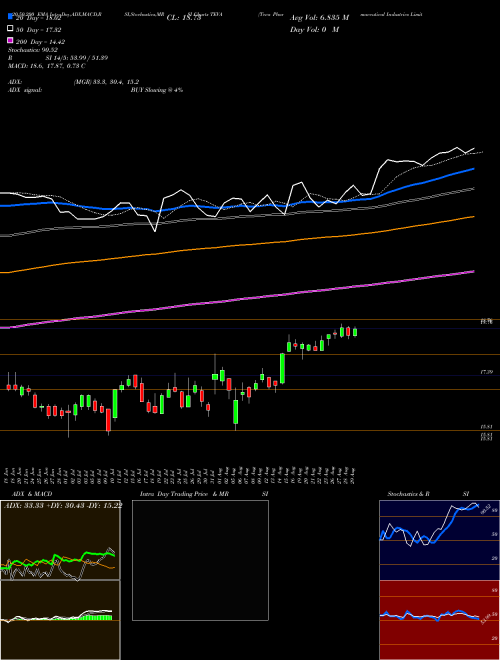Click the 17.39 price axis label
Screen dimensions: 500x660
pyautogui.click(x=486, y=372)
